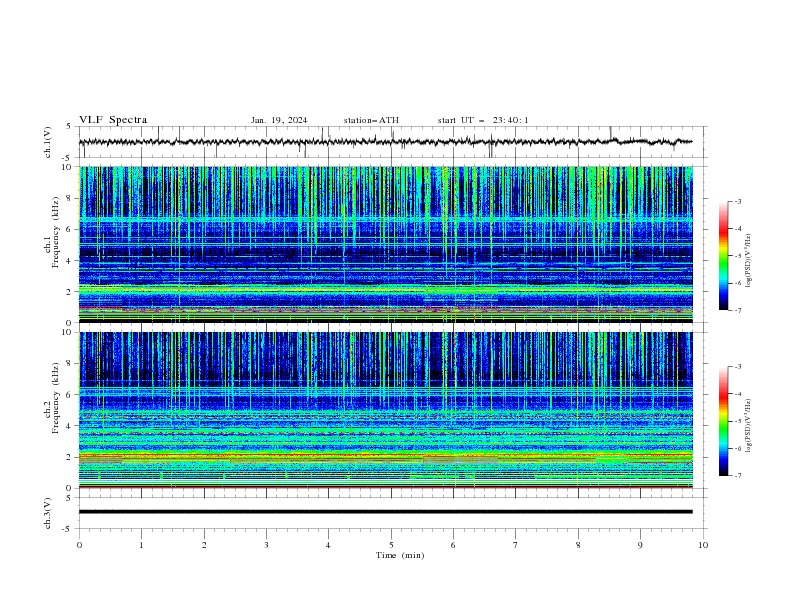The width and height of the screenshot is (792, 612).
Task: Click the 'ch.3(V)' axis label
Action: pos(48,513)
